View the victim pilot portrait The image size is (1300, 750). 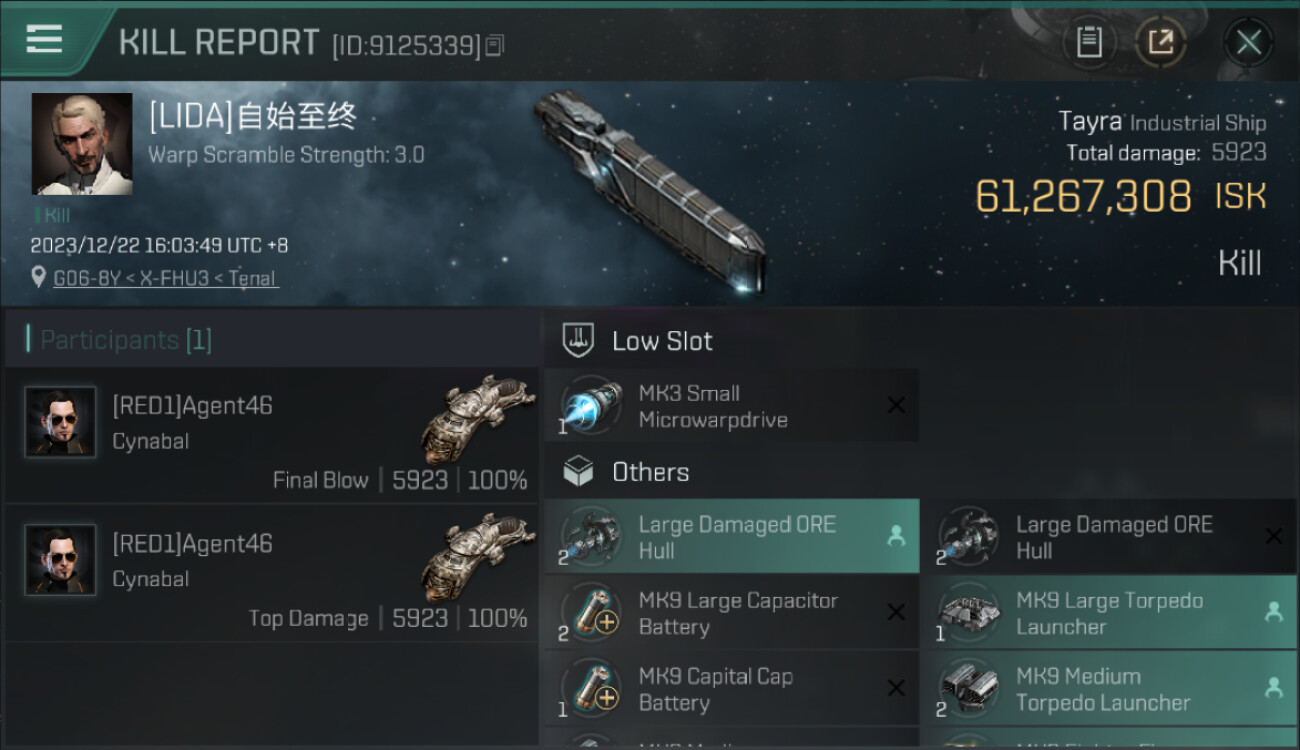coord(82,144)
